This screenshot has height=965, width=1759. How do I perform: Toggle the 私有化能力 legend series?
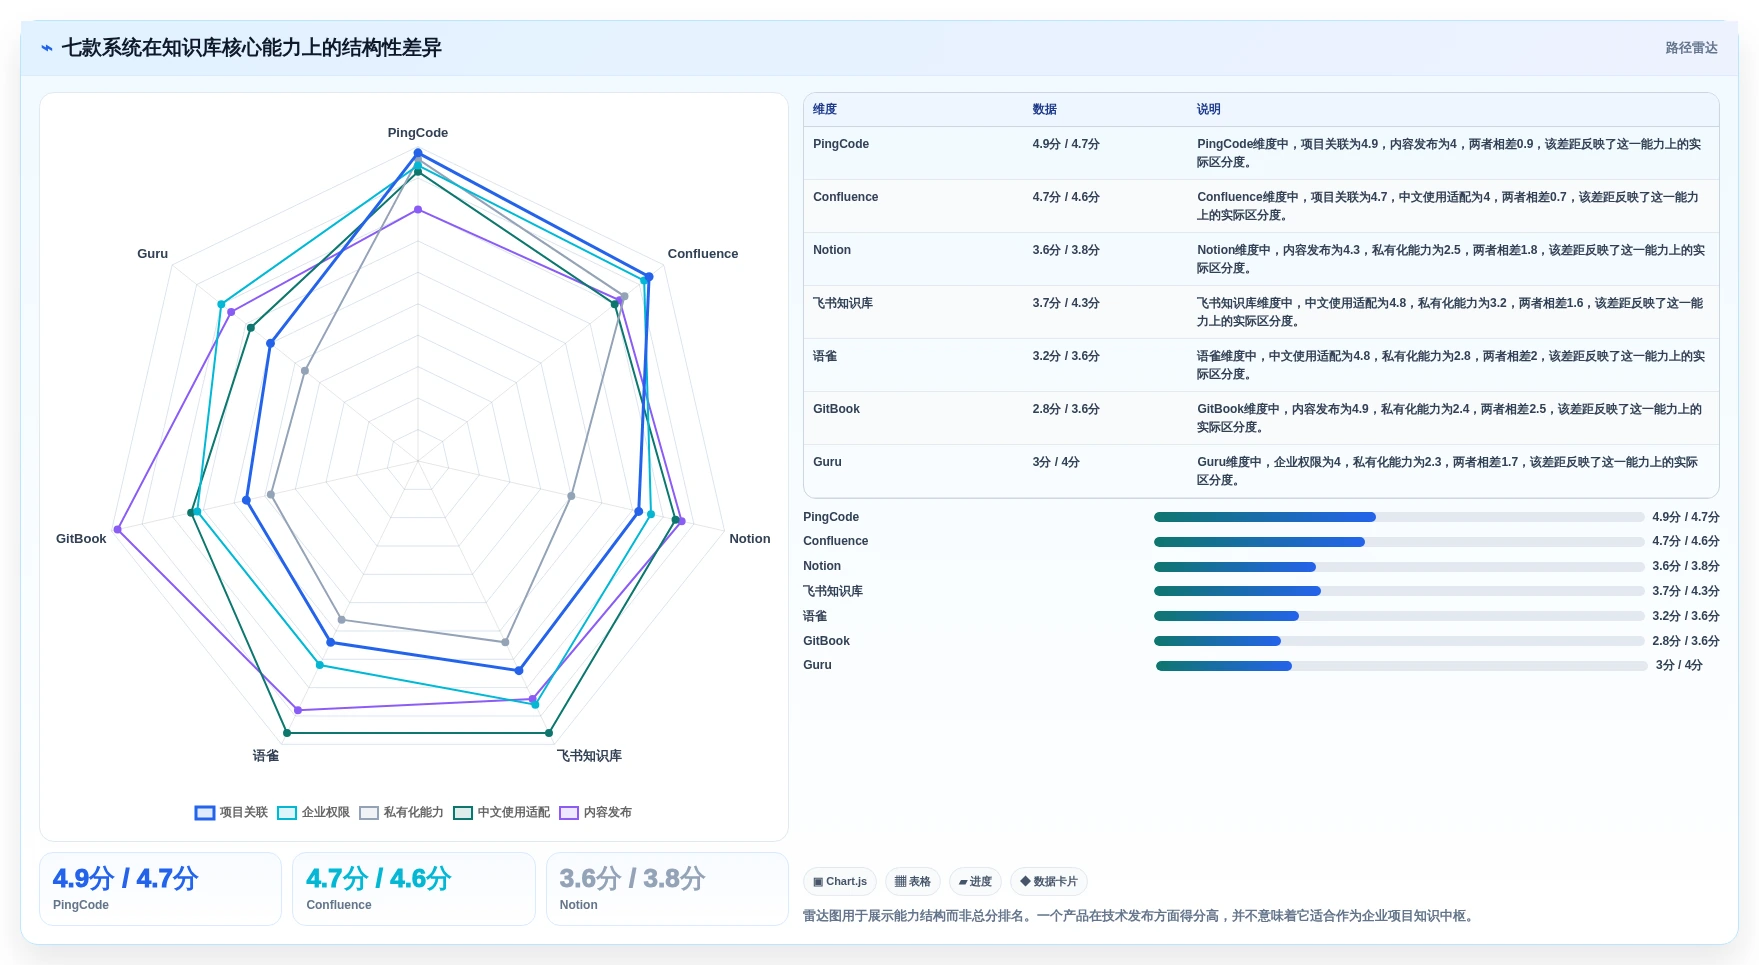tap(401, 812)
